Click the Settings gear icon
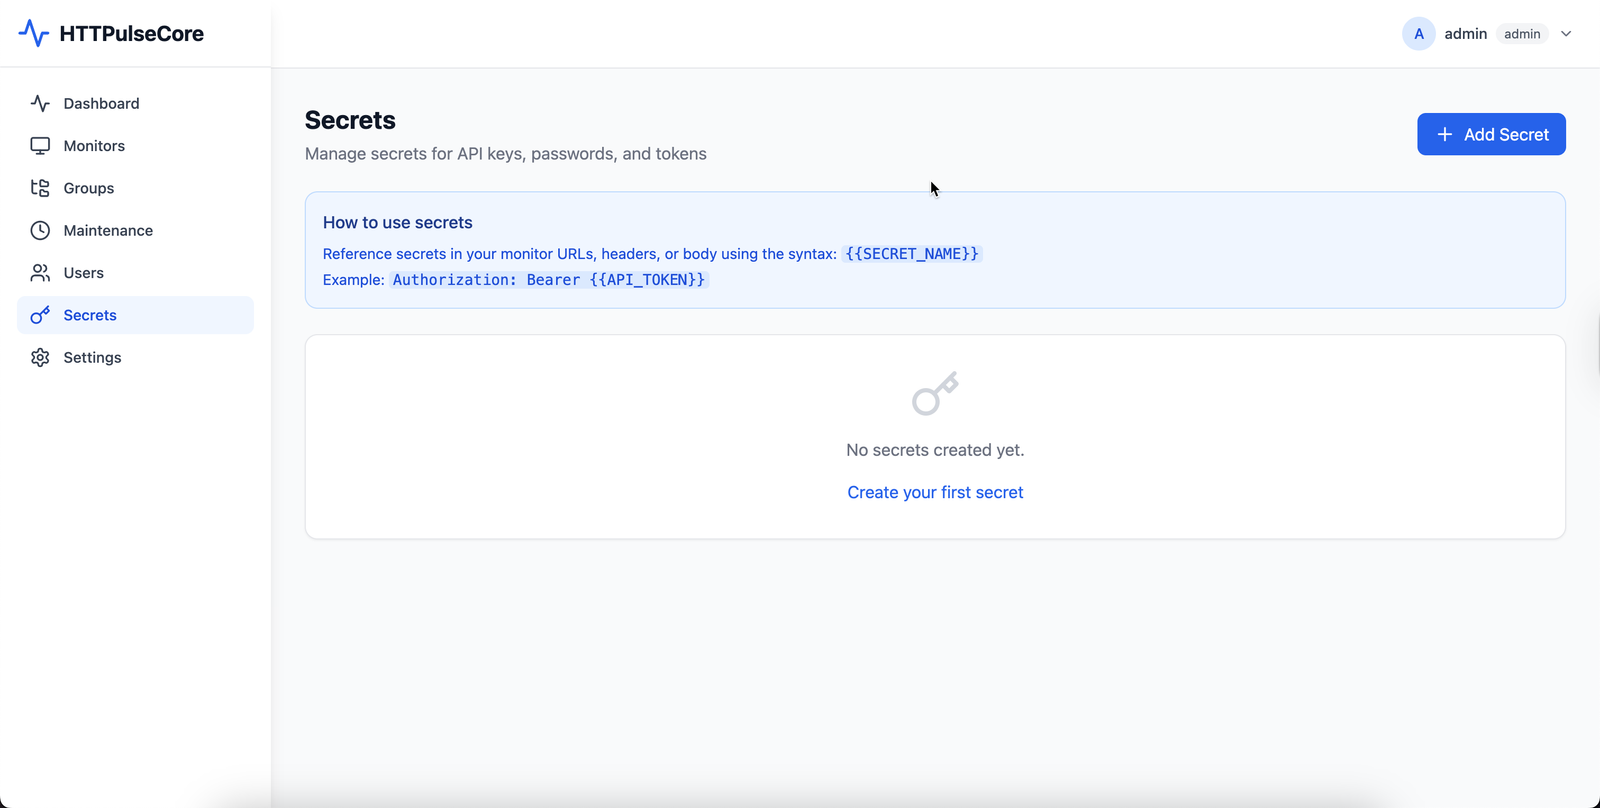The height and width of the screenshot is (808, 1600). pos(40,358)
